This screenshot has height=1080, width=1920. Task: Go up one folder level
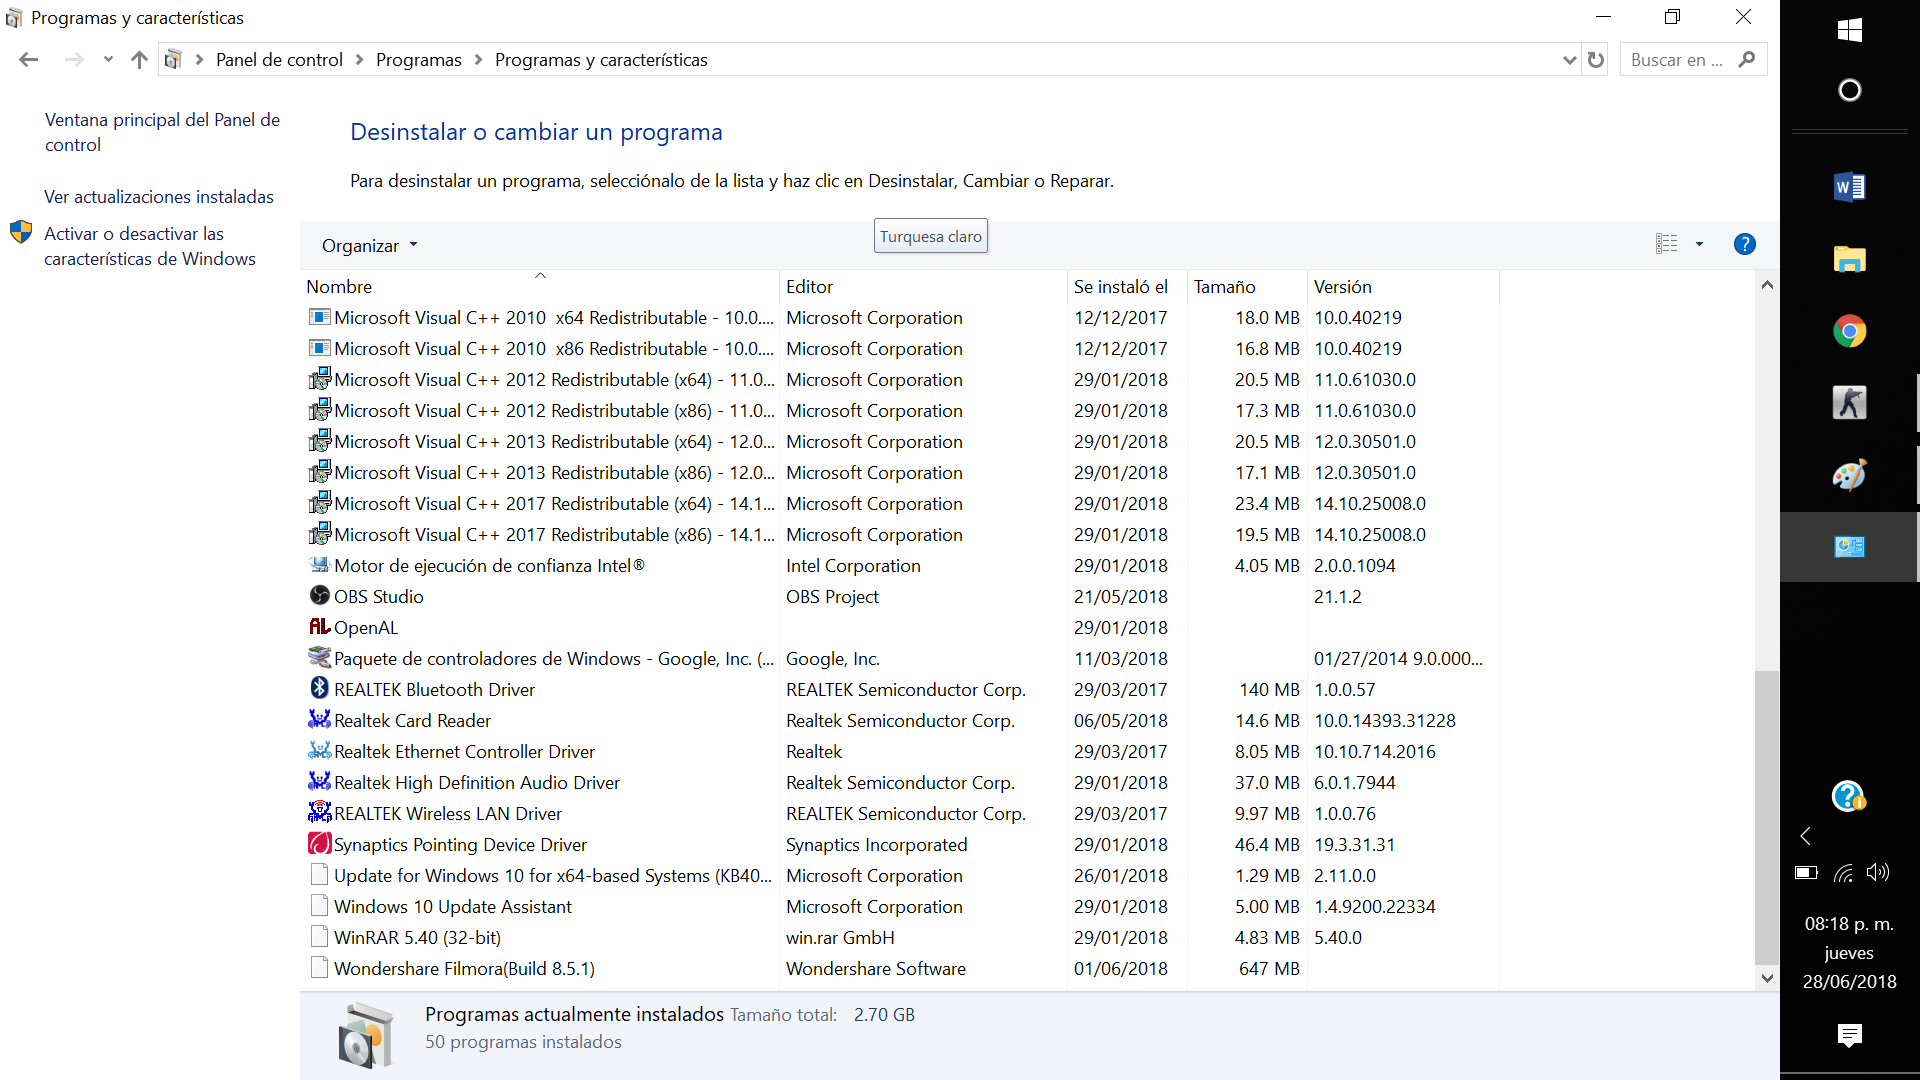coord(139,60)
